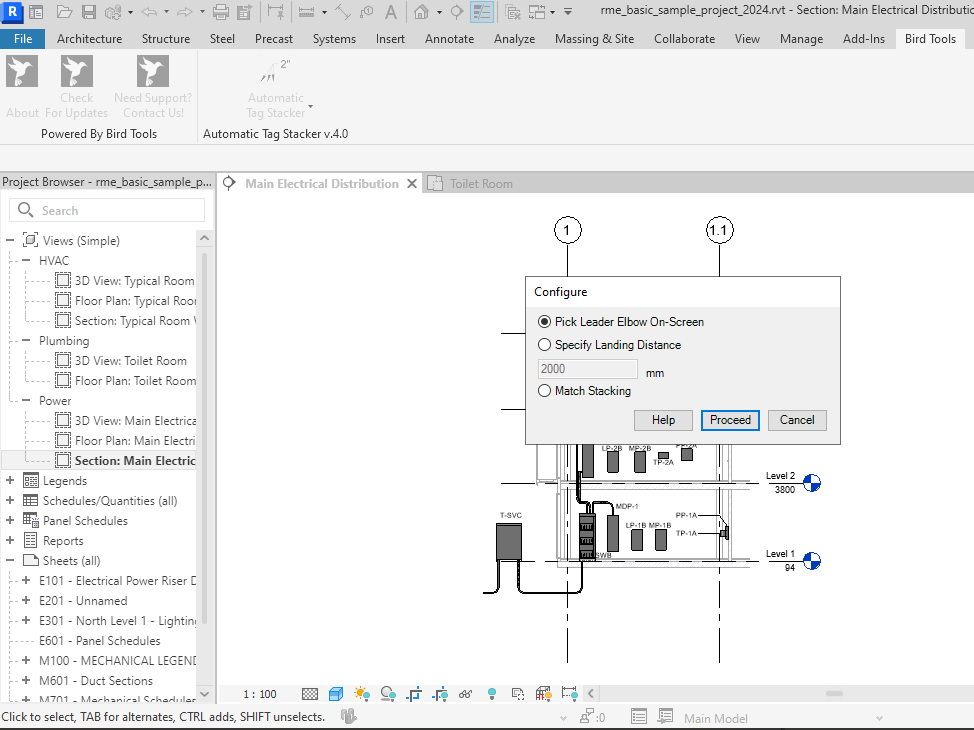Select Specify Landing Distance radio button

coord(544,345)
